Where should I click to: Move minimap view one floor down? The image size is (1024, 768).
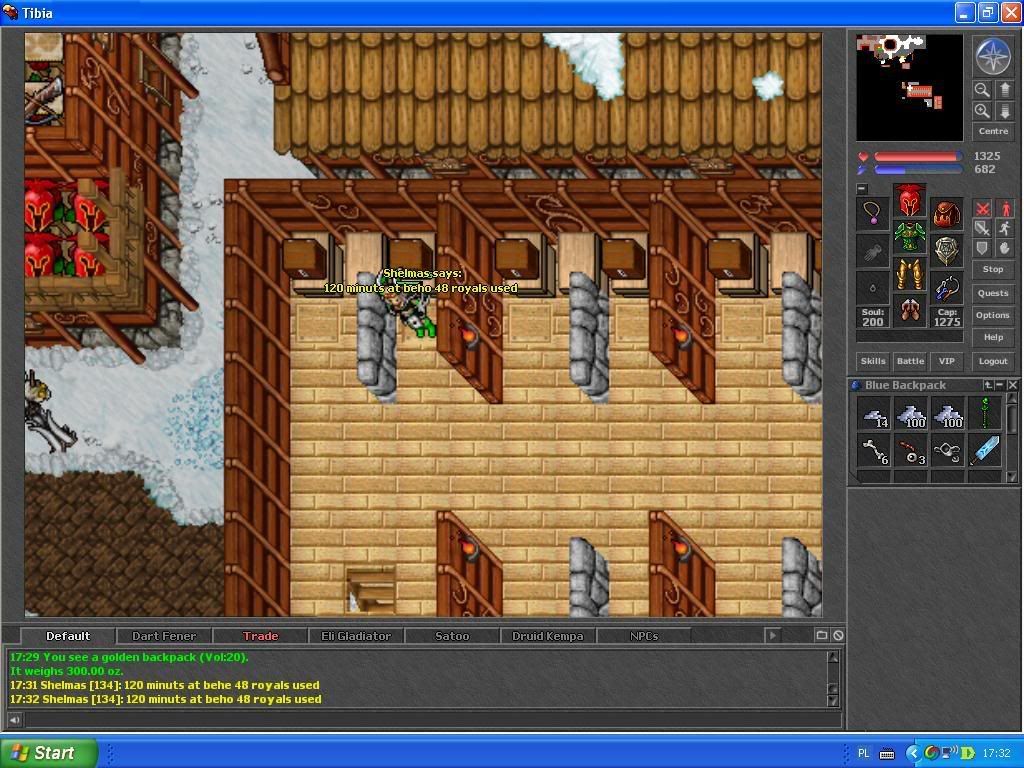tap(1004, 111)
